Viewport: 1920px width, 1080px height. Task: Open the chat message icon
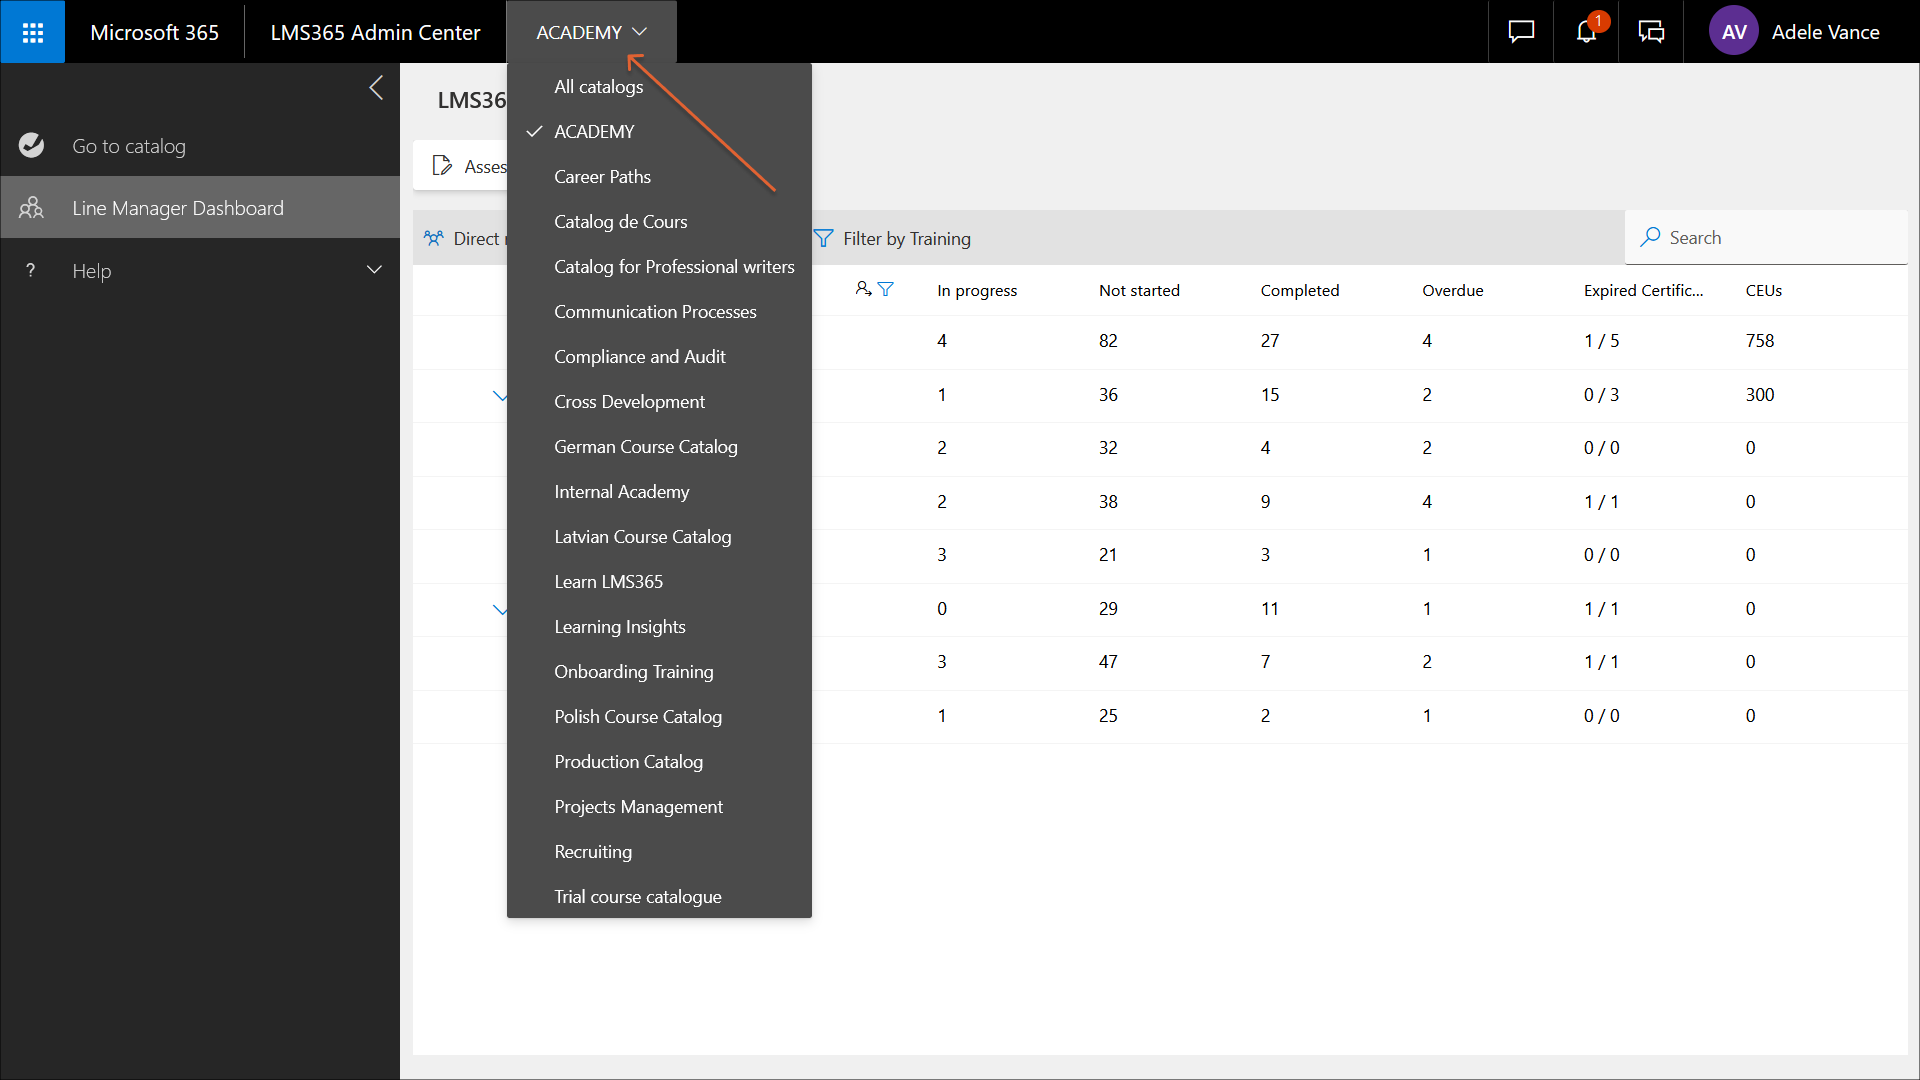(1521, 32)
